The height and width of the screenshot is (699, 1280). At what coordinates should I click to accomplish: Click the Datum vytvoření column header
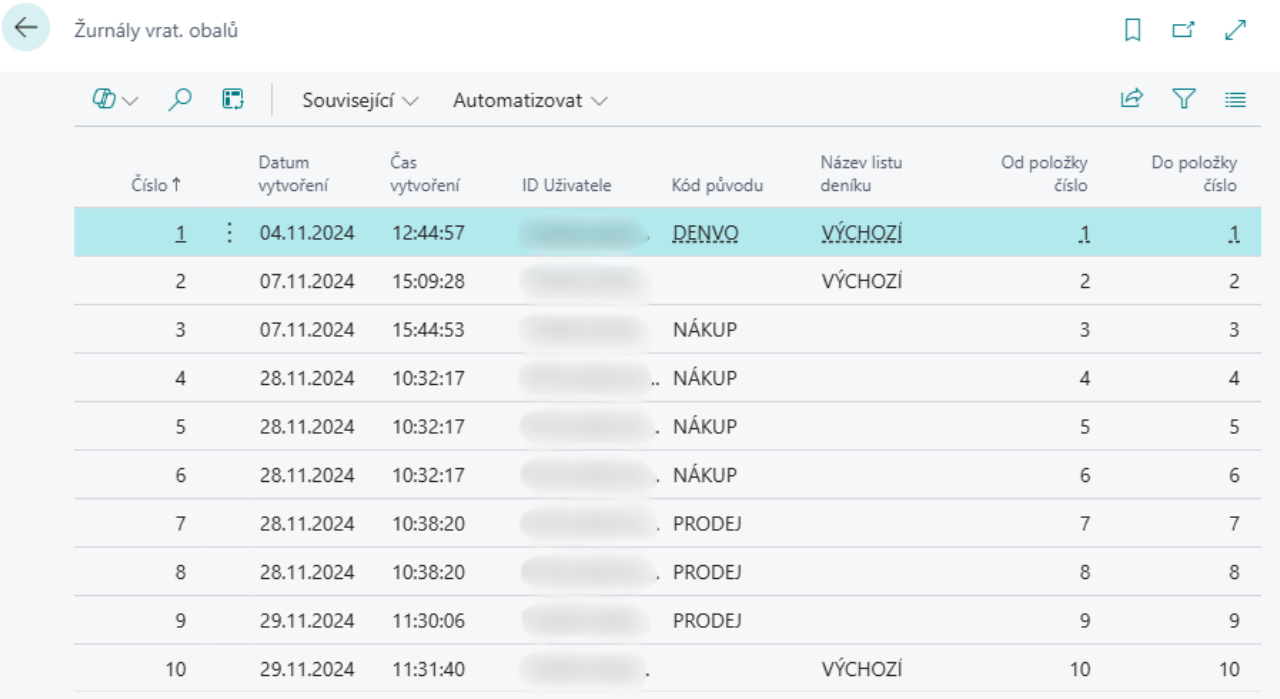pos(293,174)
